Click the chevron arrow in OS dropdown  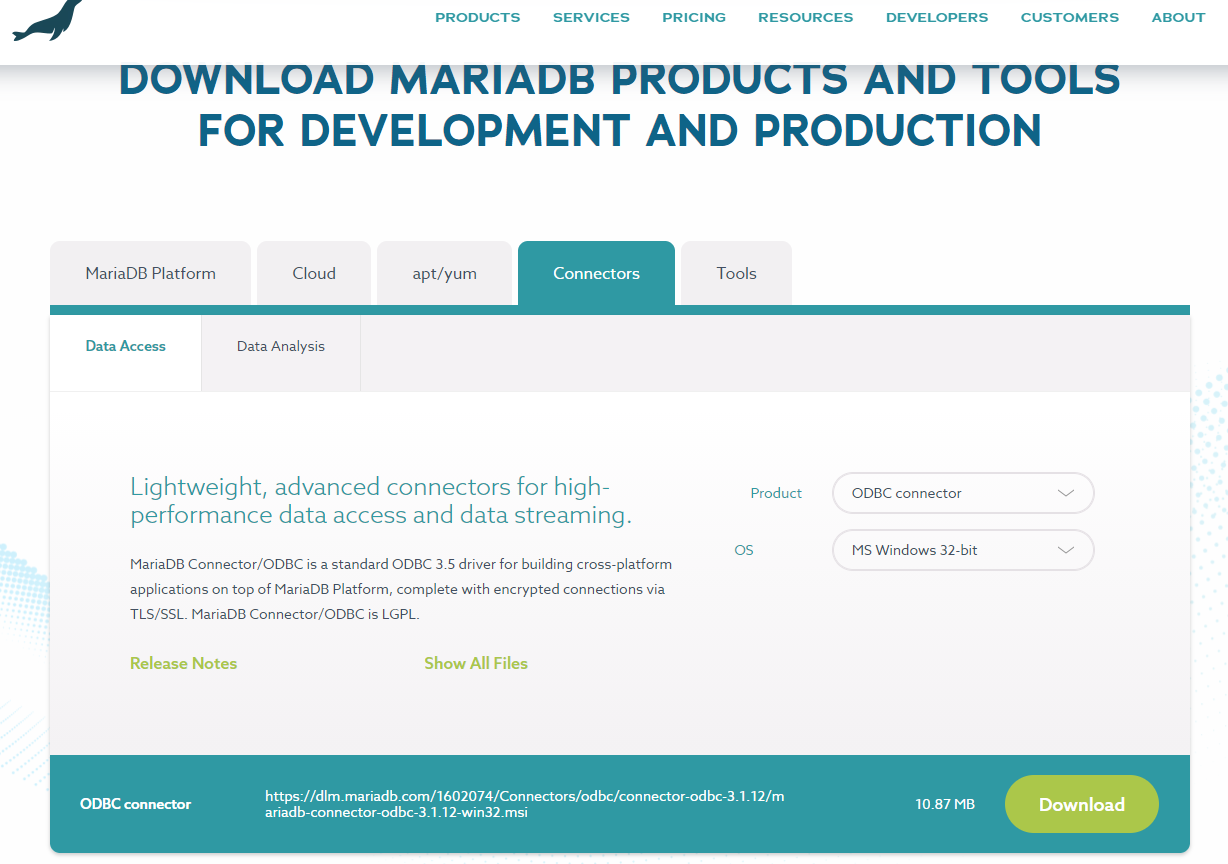1066,550
